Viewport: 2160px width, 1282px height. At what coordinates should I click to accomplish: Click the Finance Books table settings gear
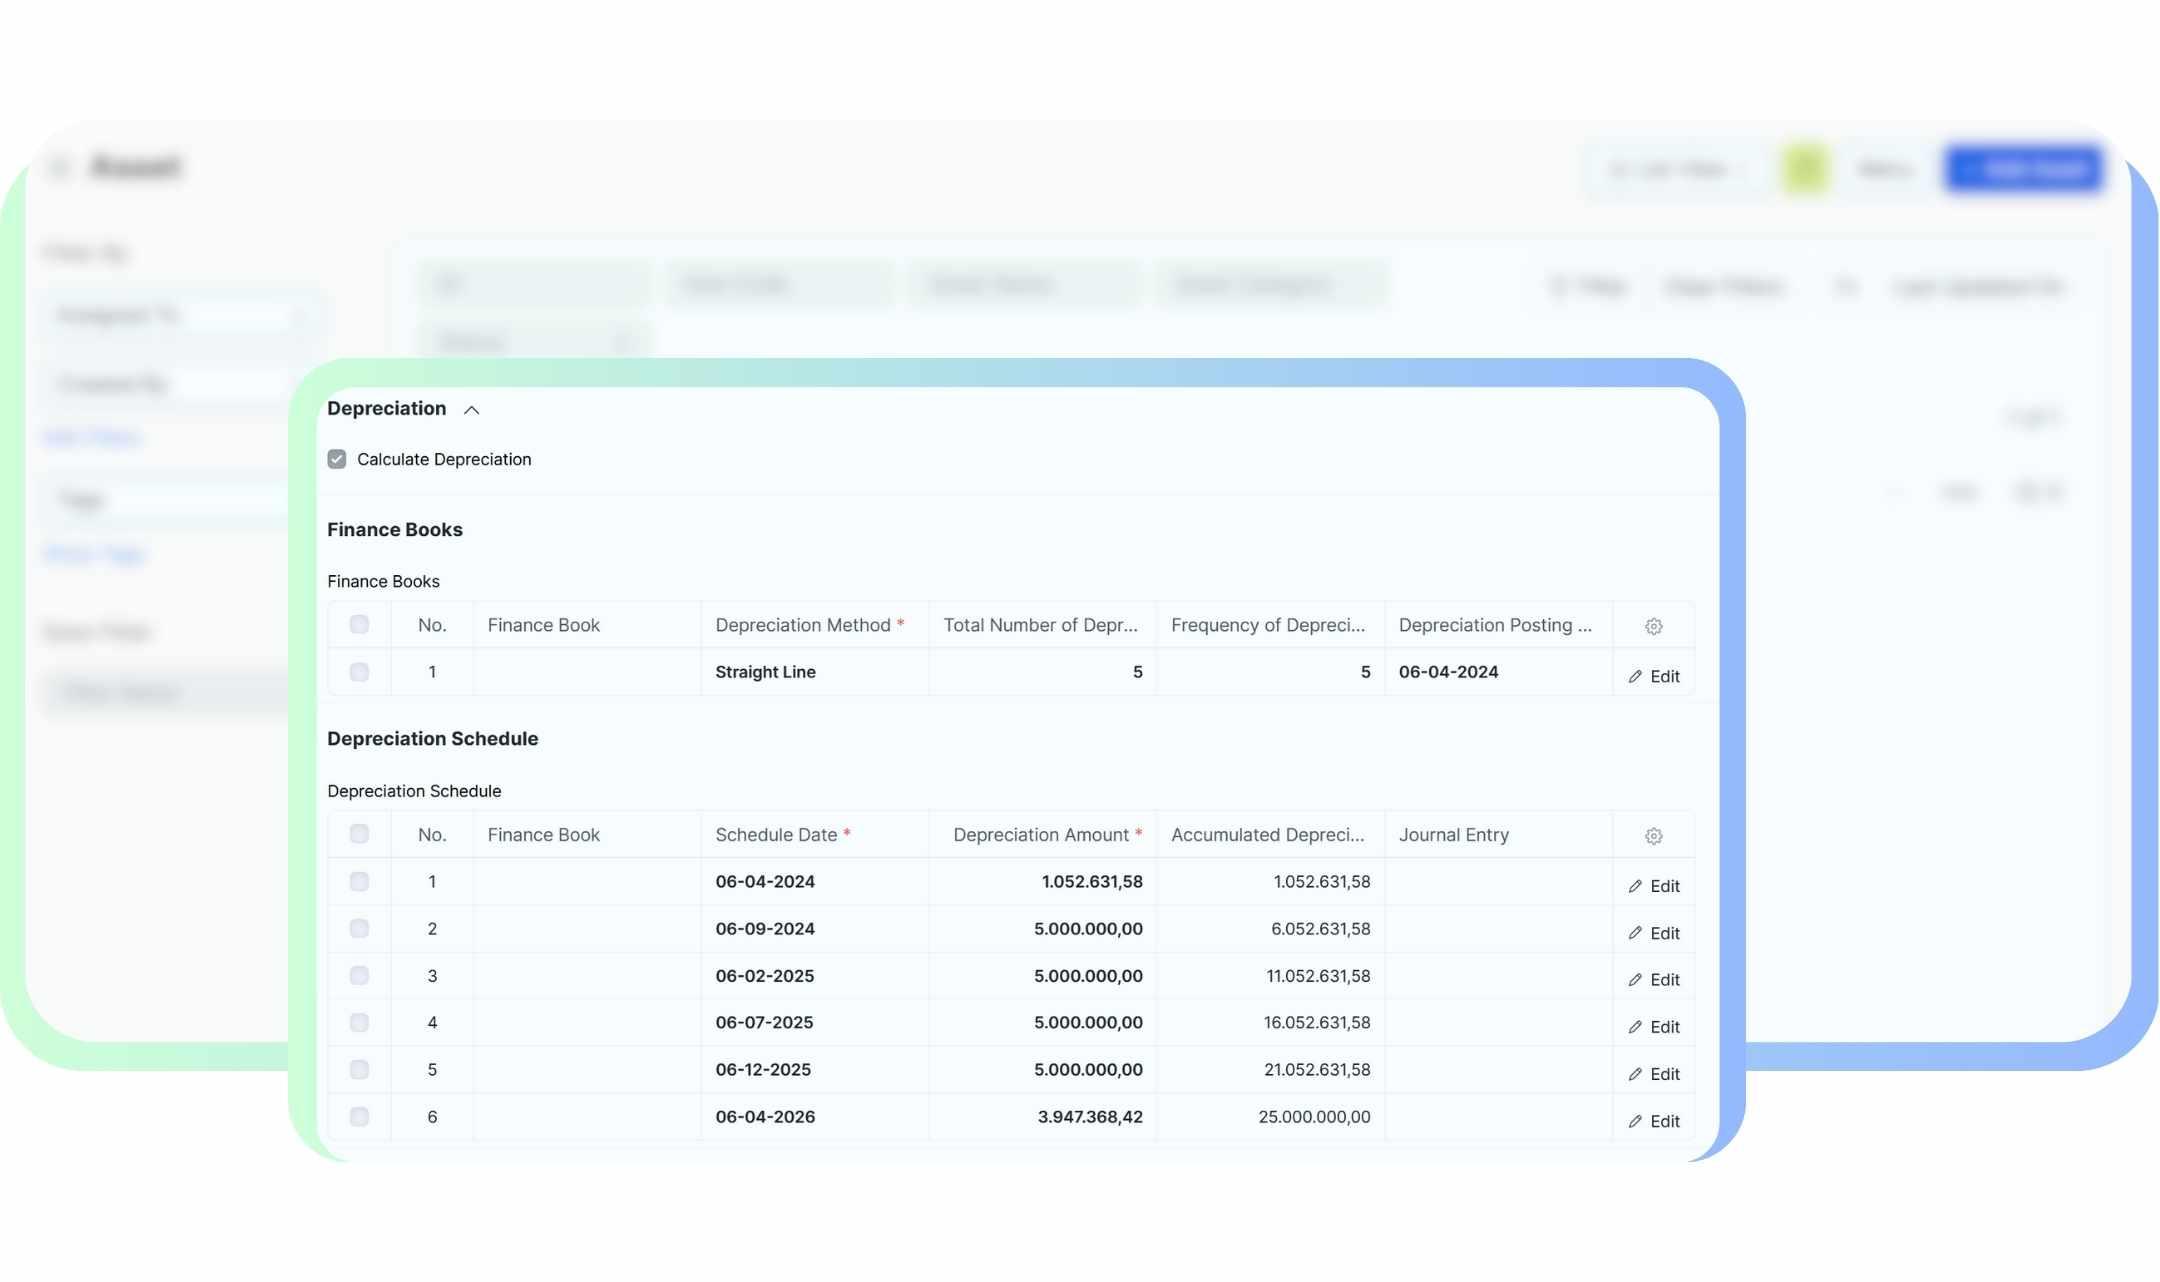tap(1653, 626)
